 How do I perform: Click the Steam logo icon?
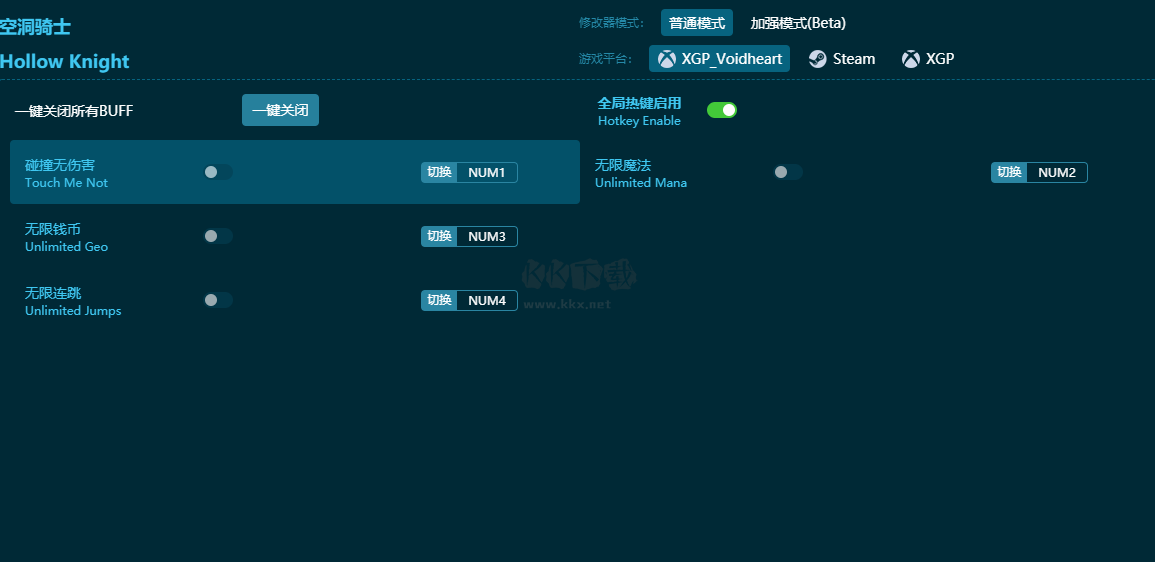pos(818,59)
